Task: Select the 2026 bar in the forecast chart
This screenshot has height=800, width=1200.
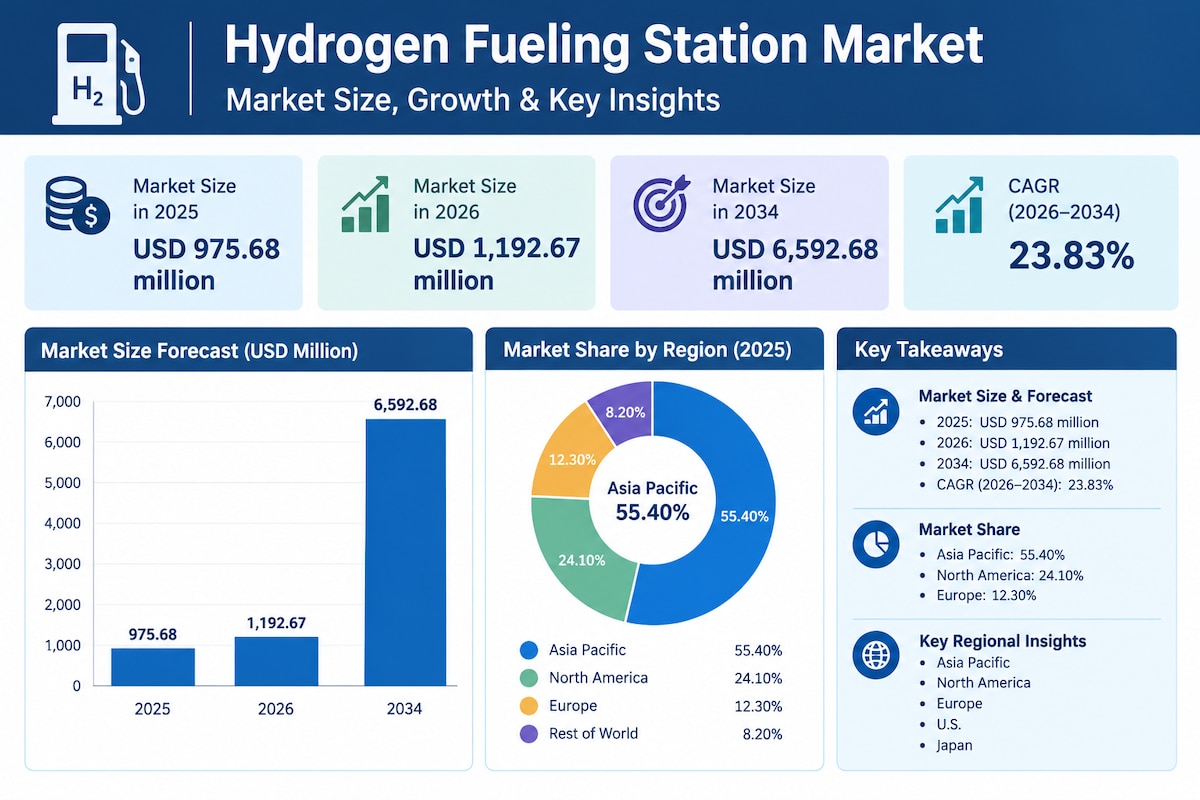Action: pyautogui.click(x=276, y=661)
